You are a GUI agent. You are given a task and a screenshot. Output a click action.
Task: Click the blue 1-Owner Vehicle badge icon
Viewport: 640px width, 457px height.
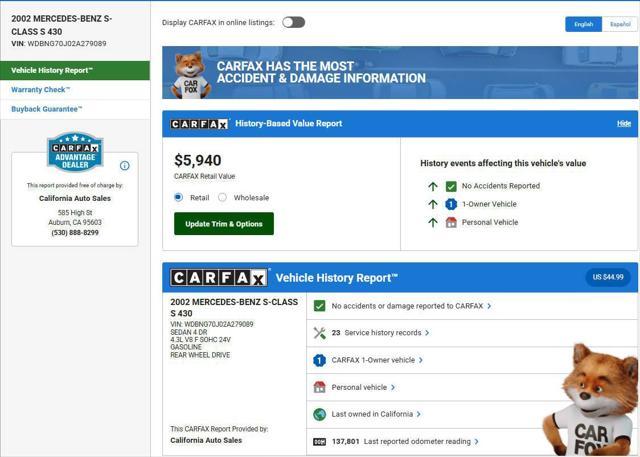point(451,204)
